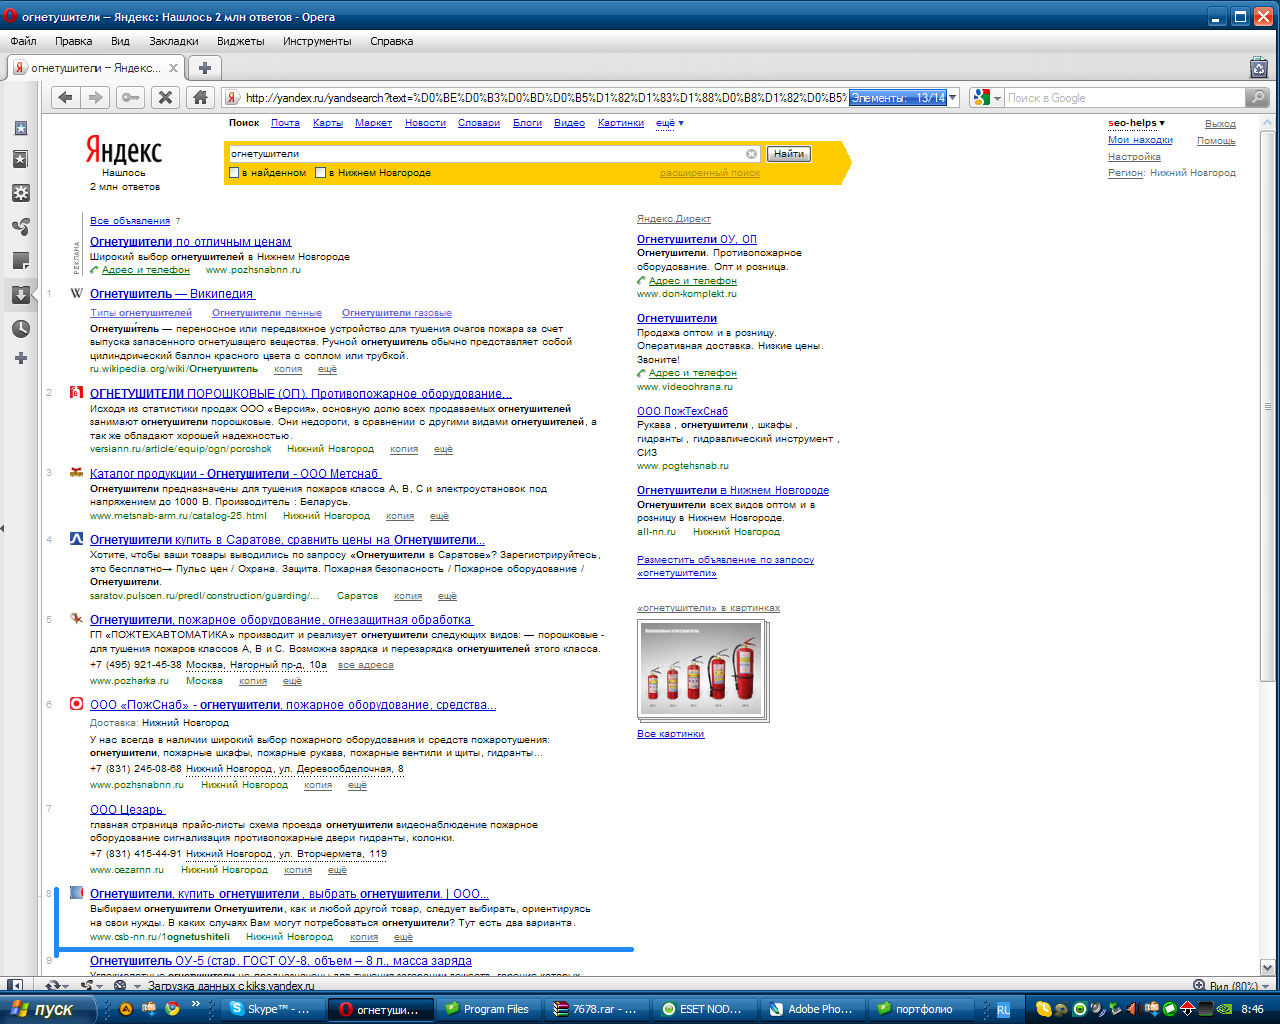
Task: Open Skype from the Windows taskbar
Action: click(271, 1009)
